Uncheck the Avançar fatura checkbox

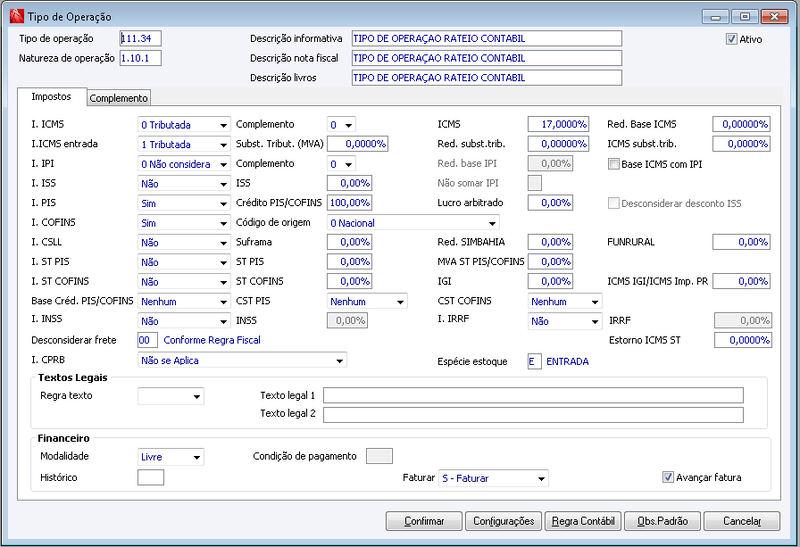coord(667,478)
